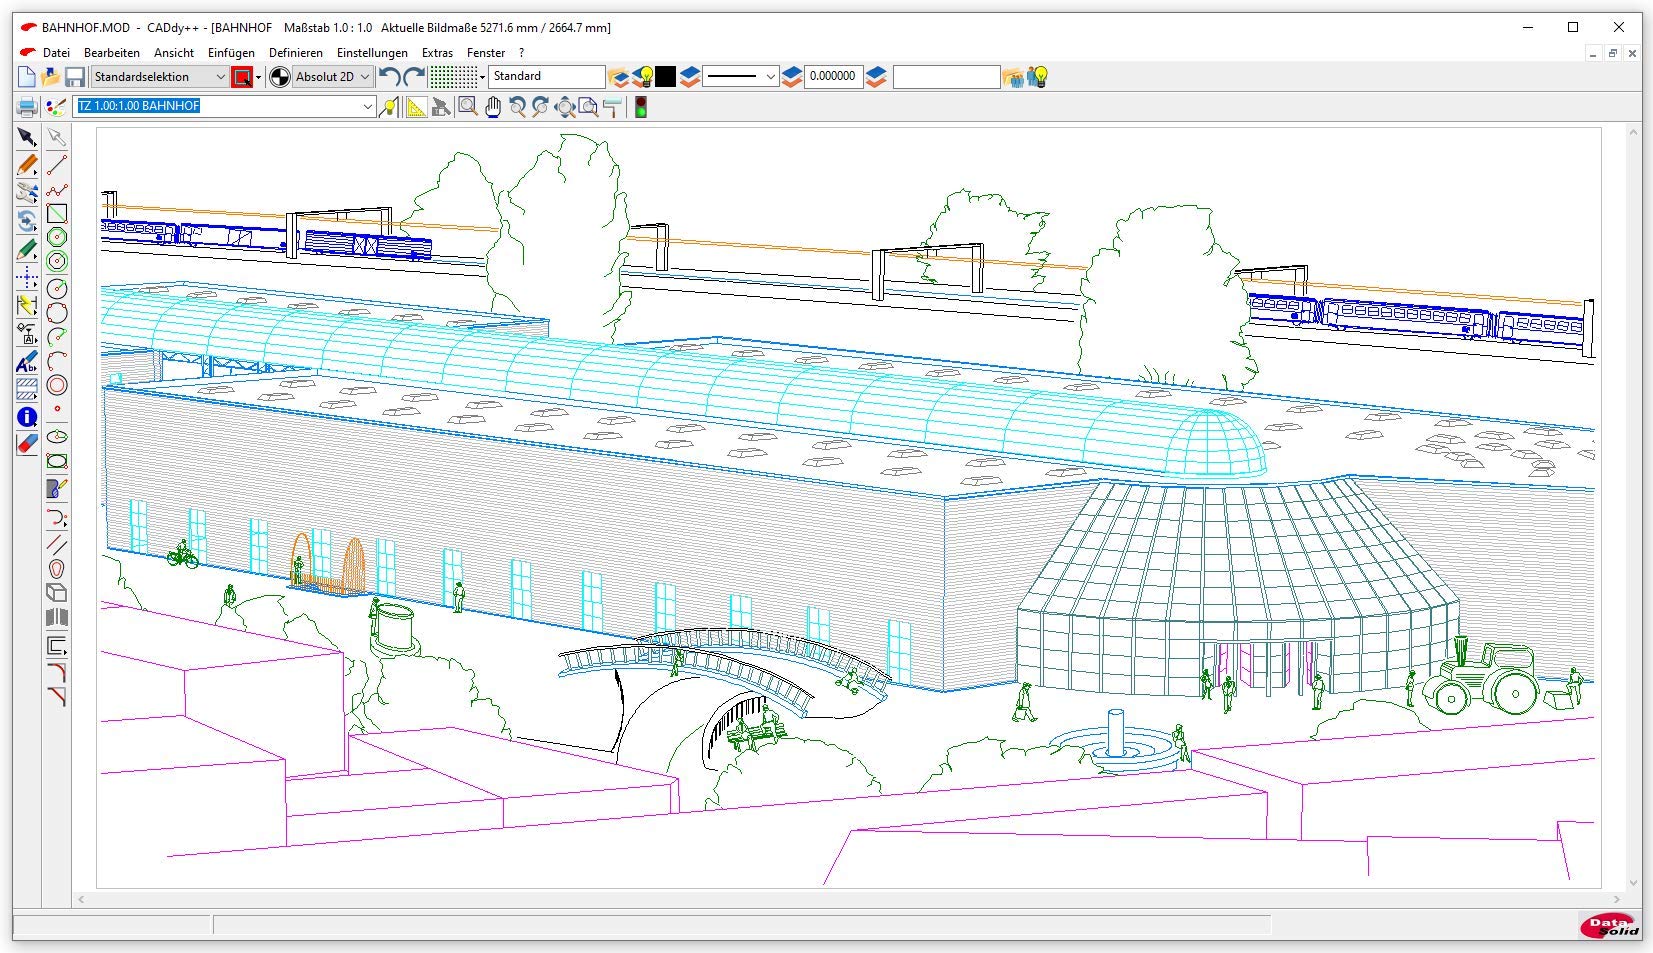Select the rectangle drawing tool
Screen dimensions: 1653x953
57,214
